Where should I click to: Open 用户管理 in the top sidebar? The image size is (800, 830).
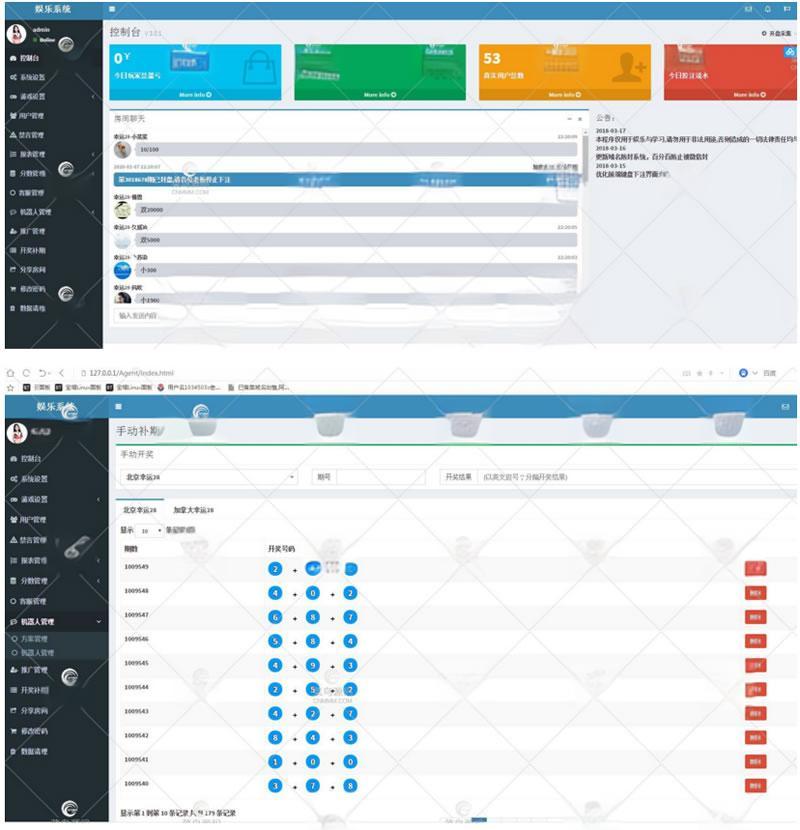point(32,115)
